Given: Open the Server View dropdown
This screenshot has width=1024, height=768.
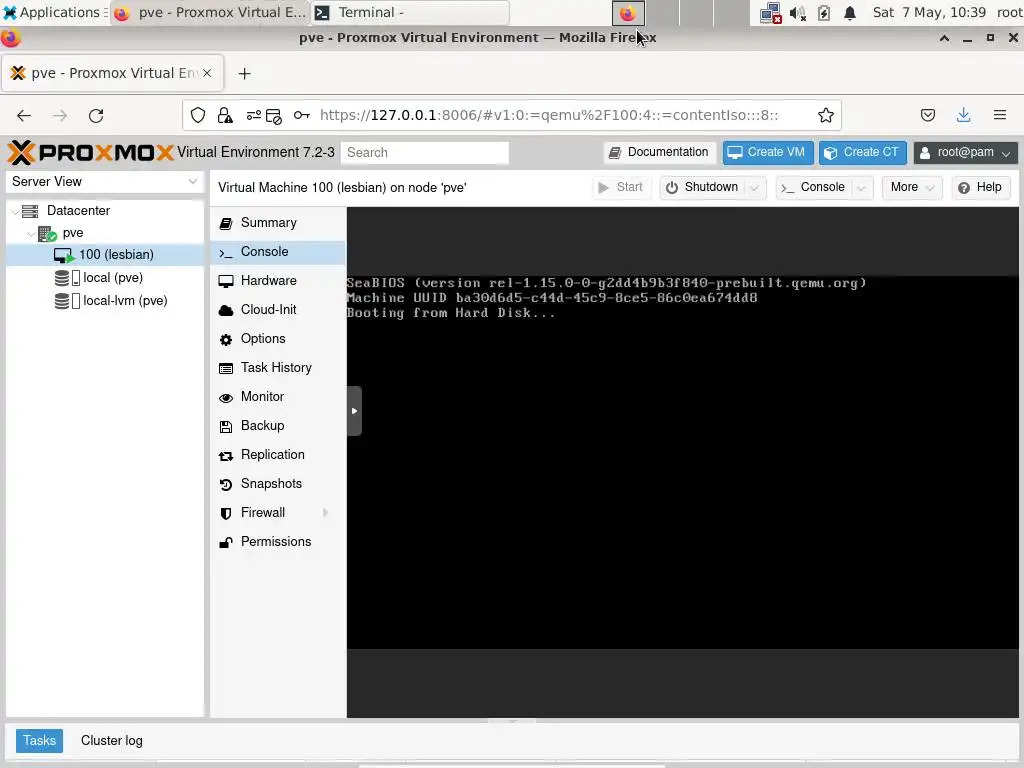Looking at the screenshot, I should pyautogui.click(x=104, y=182).
